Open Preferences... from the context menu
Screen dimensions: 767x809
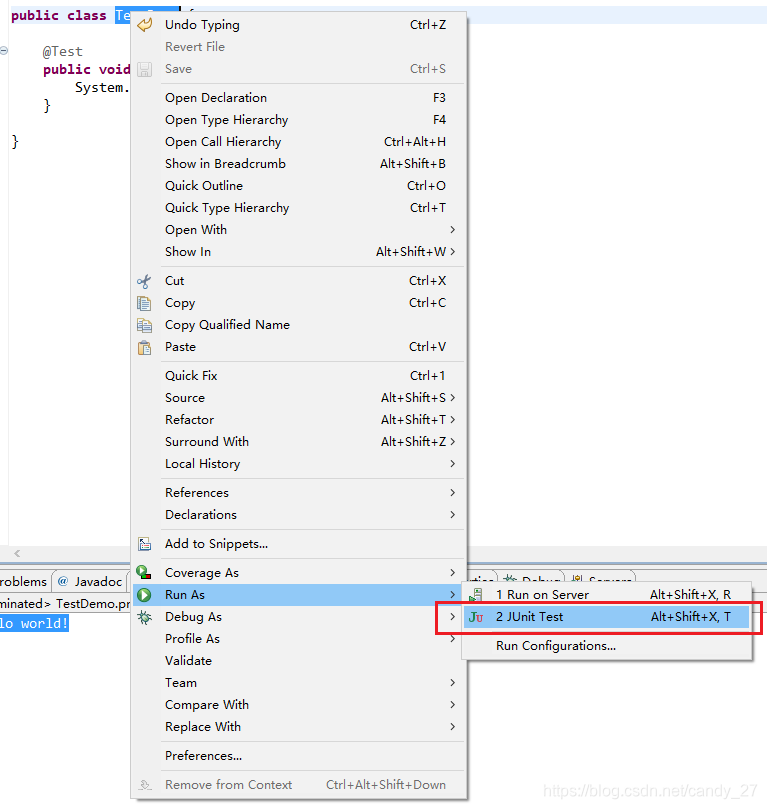coord(299,756)
